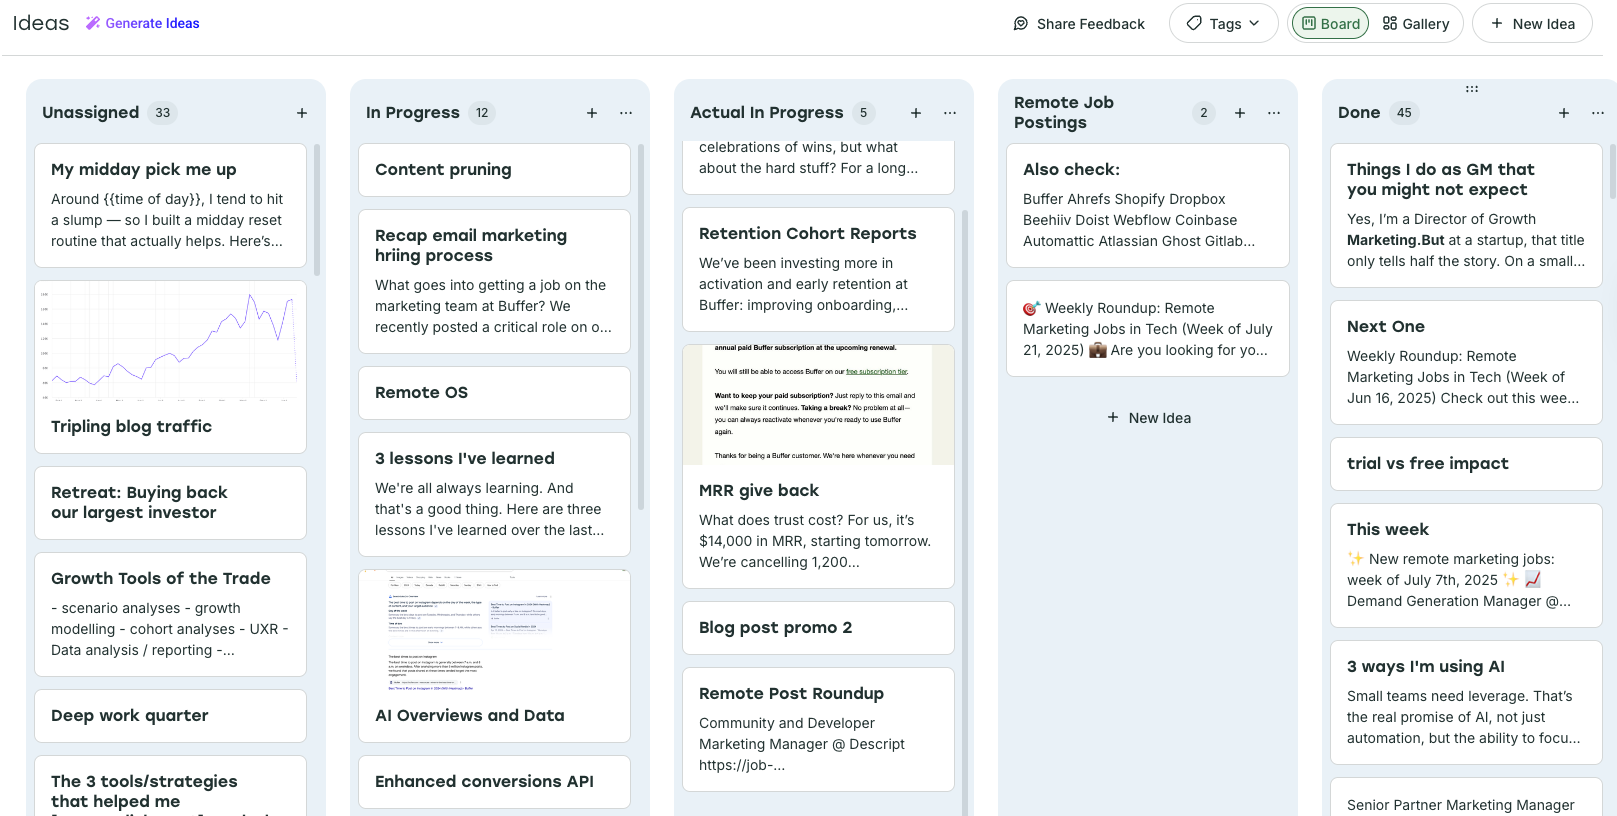Open Actual In Progress column ellipsis menu
1617x816 pixels.
tap(950, 113)
